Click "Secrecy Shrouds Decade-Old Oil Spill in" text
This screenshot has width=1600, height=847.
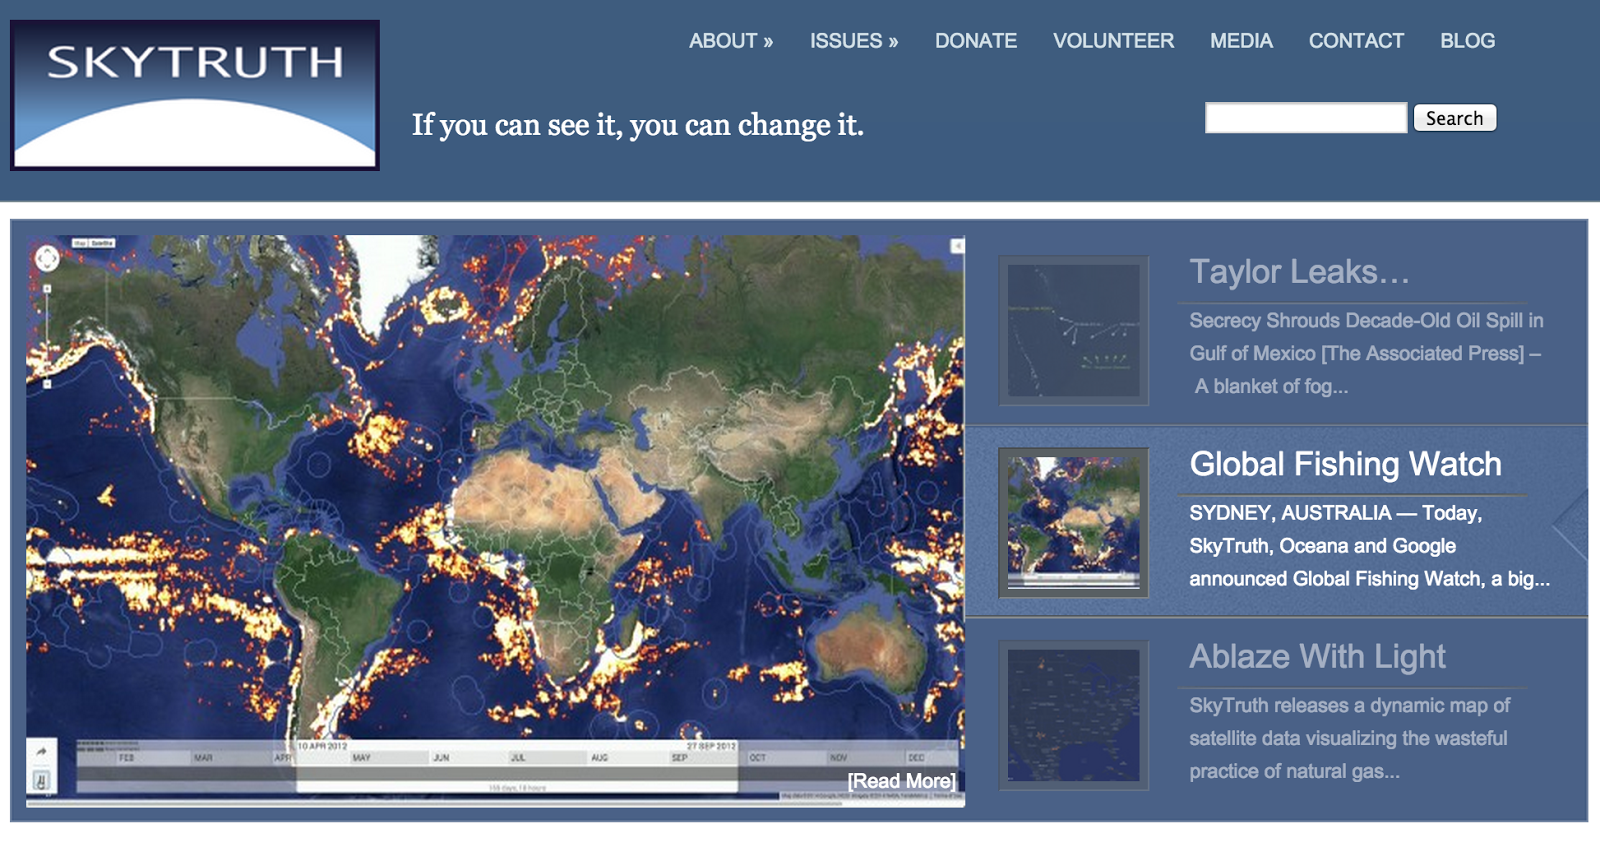click(x=1366, y=320)
